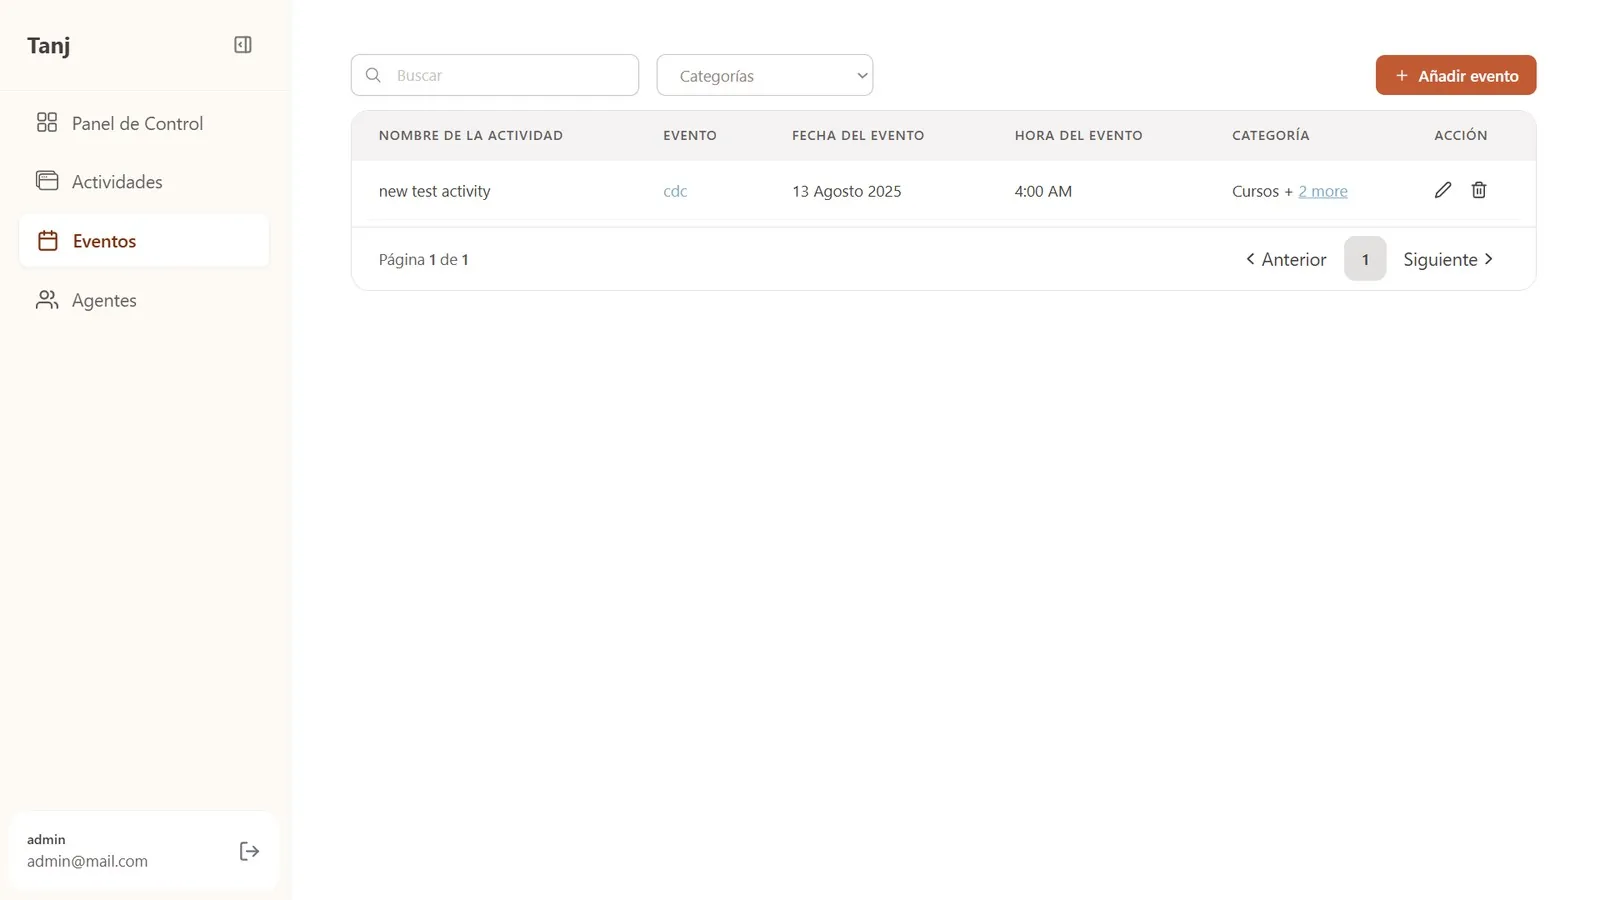Click the Categoría column header
Screen dimensions: 1600x900
(1270, 135)
